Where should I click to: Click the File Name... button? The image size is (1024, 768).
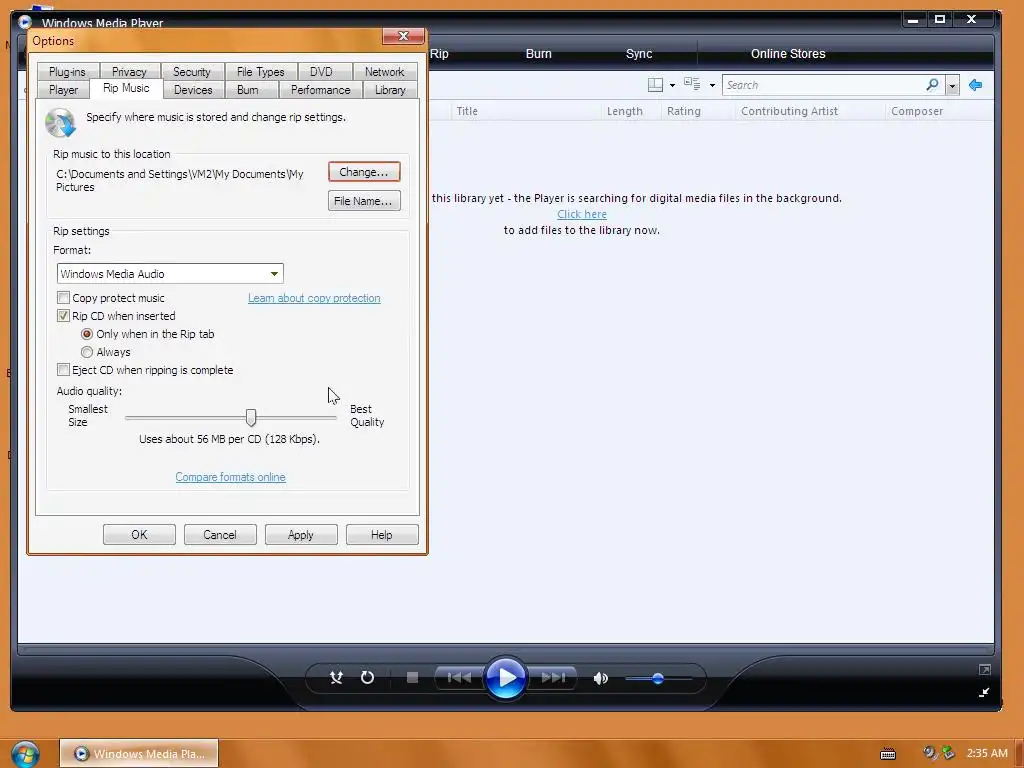(x=364, y=201)
